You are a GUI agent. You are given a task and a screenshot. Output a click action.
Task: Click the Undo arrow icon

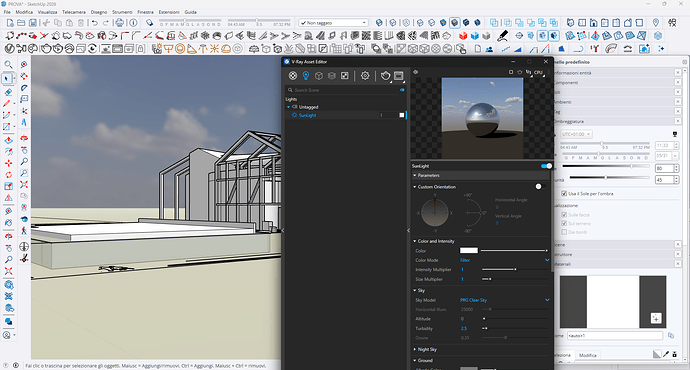95,23
